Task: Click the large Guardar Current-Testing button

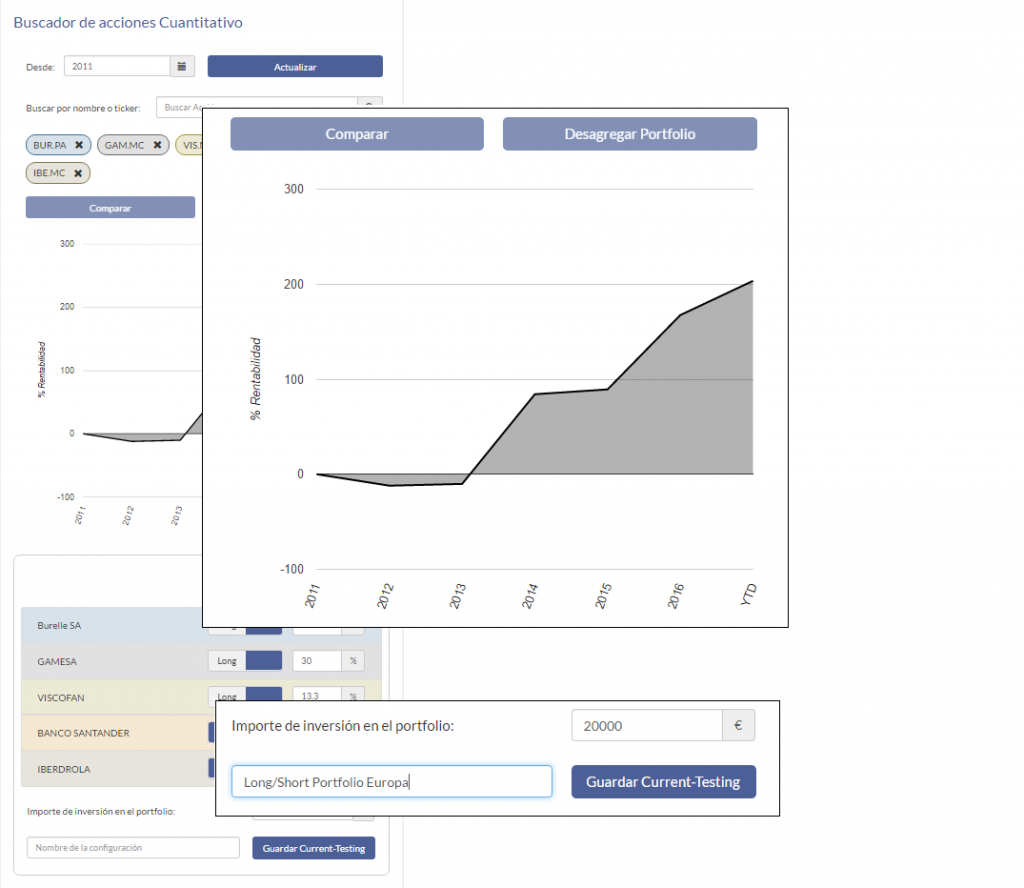Action: click(x=663, y=782)
